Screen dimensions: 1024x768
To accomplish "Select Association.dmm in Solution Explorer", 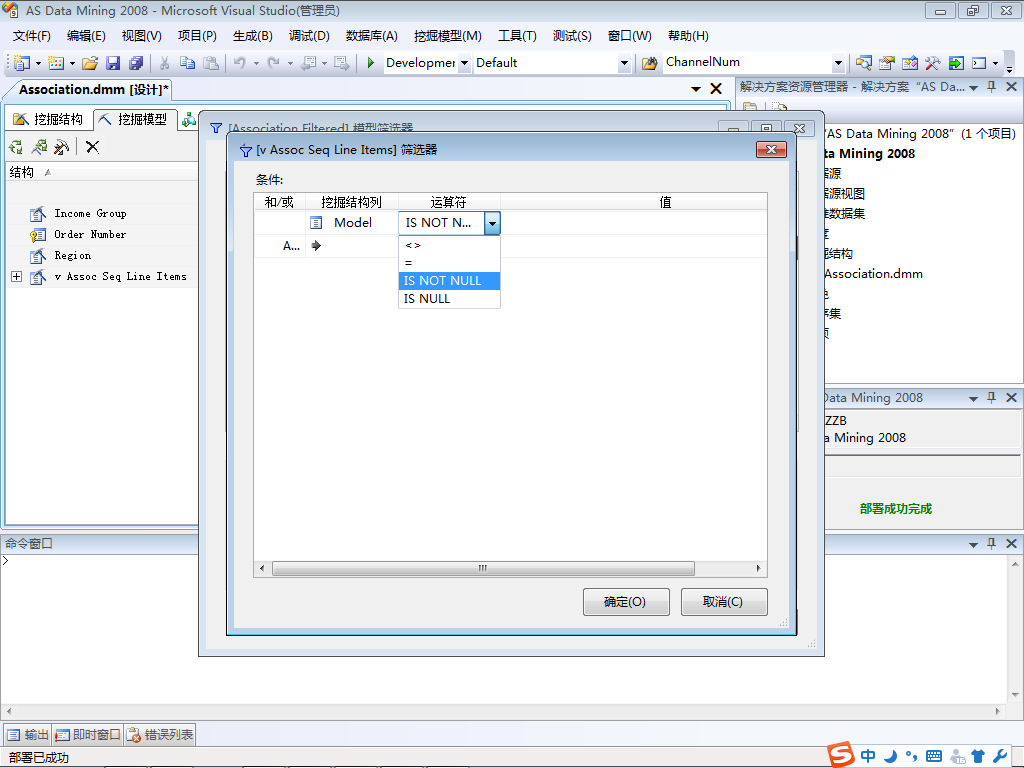I will [873, 274].
